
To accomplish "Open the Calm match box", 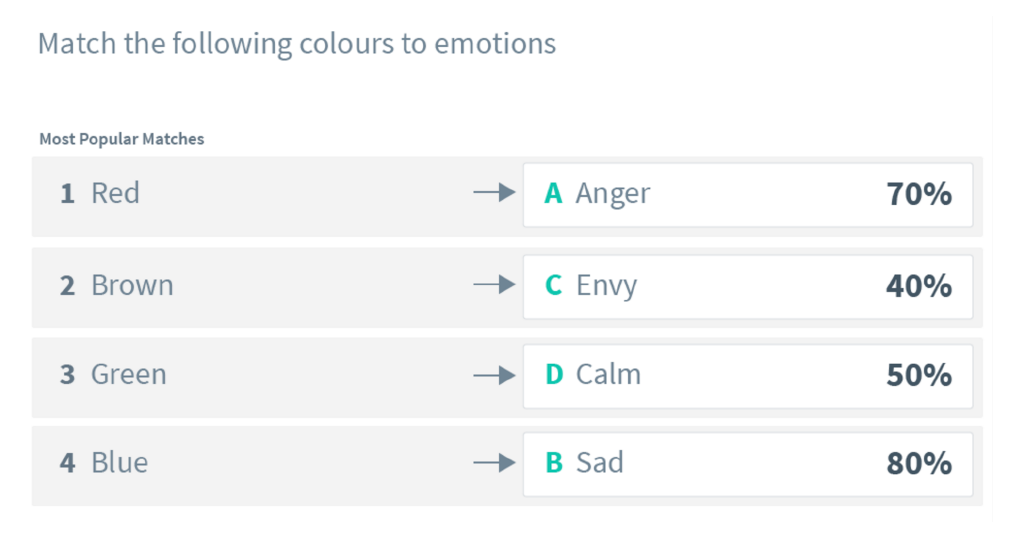I will 748,376.
